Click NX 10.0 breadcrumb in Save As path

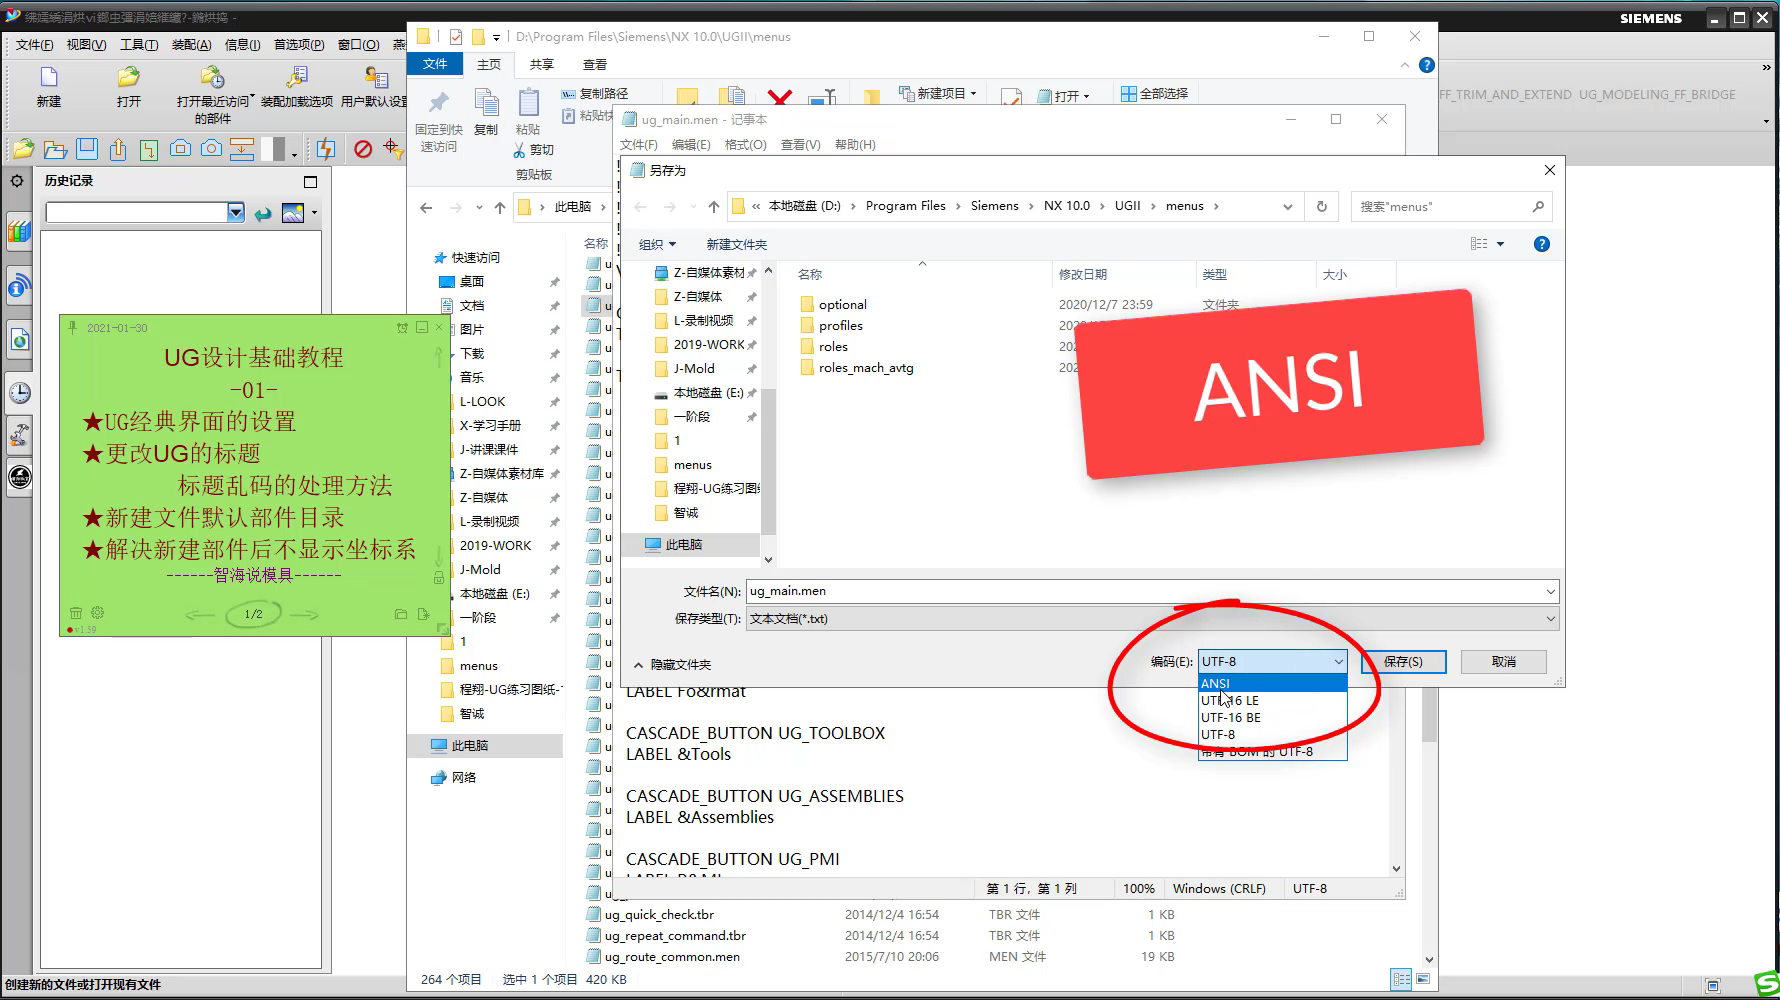point(1067,206)
